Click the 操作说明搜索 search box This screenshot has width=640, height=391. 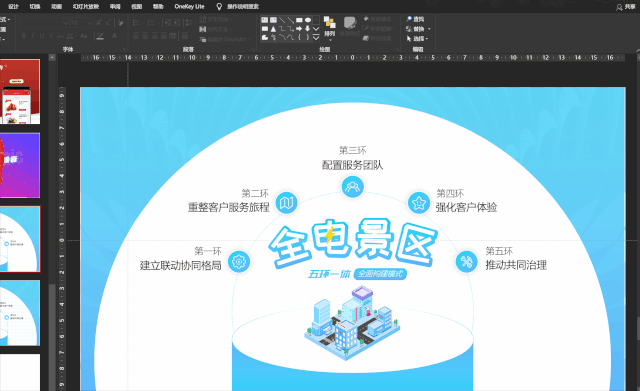[x=243, y=6]
